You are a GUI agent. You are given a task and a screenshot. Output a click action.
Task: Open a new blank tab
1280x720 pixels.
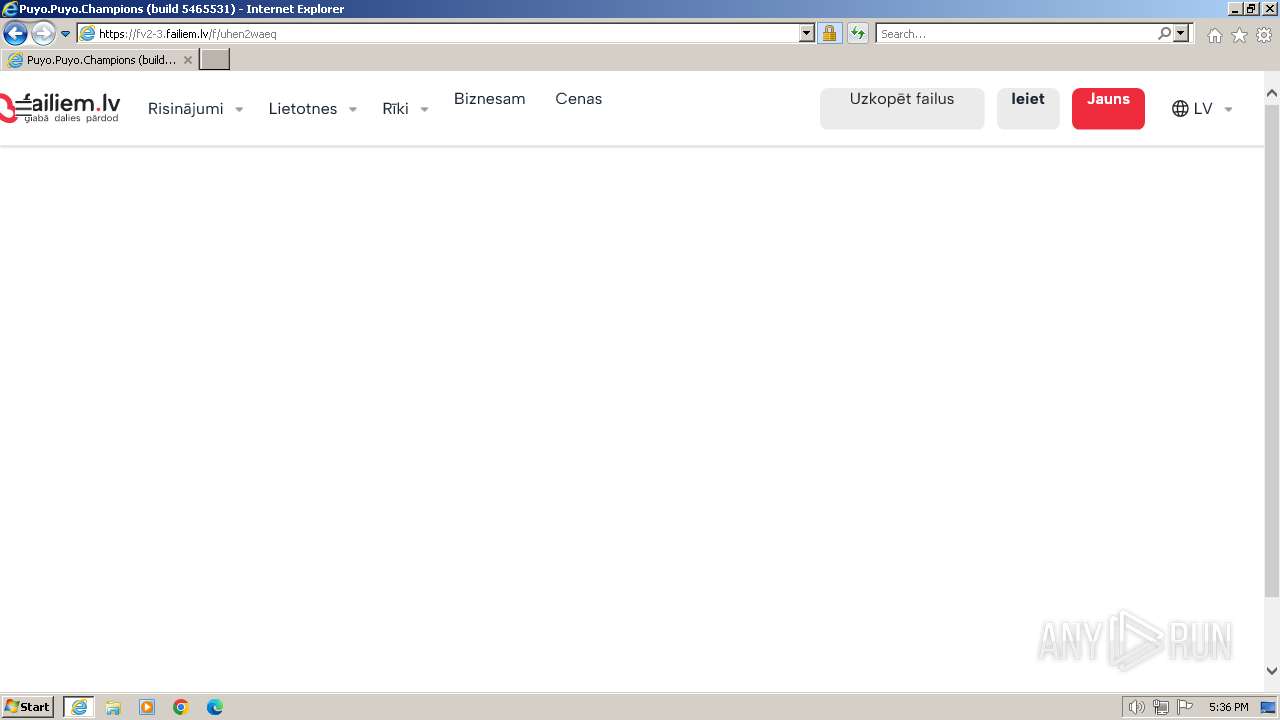point(215,59)
